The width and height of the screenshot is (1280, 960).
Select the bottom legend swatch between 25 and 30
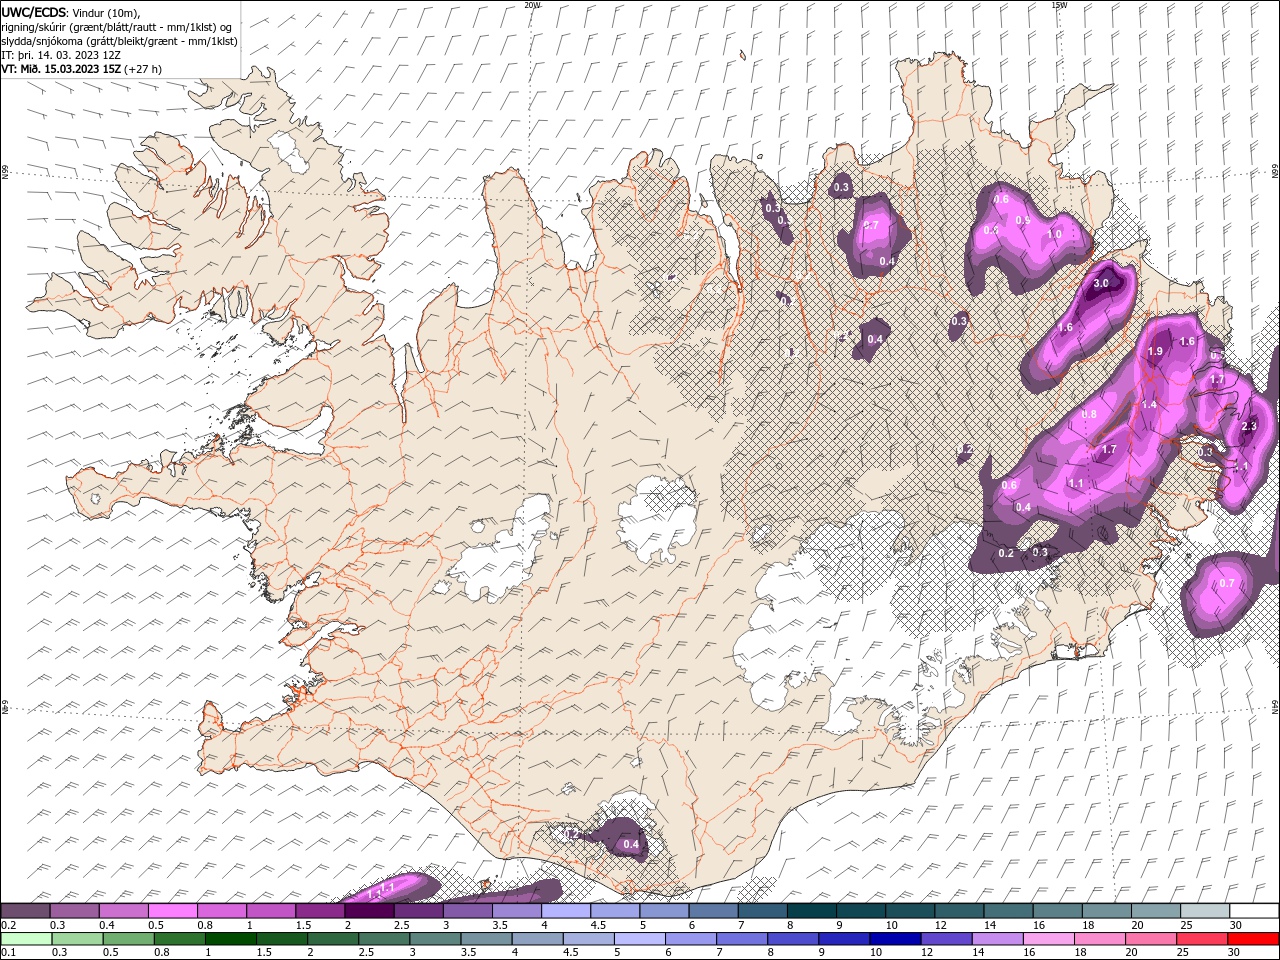coord(1203,939)
